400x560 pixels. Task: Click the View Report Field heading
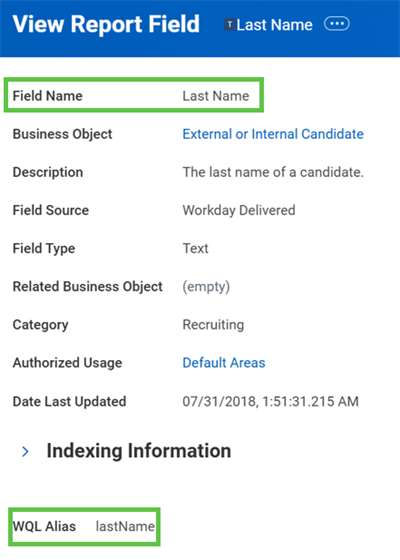[x=106, y=24]
